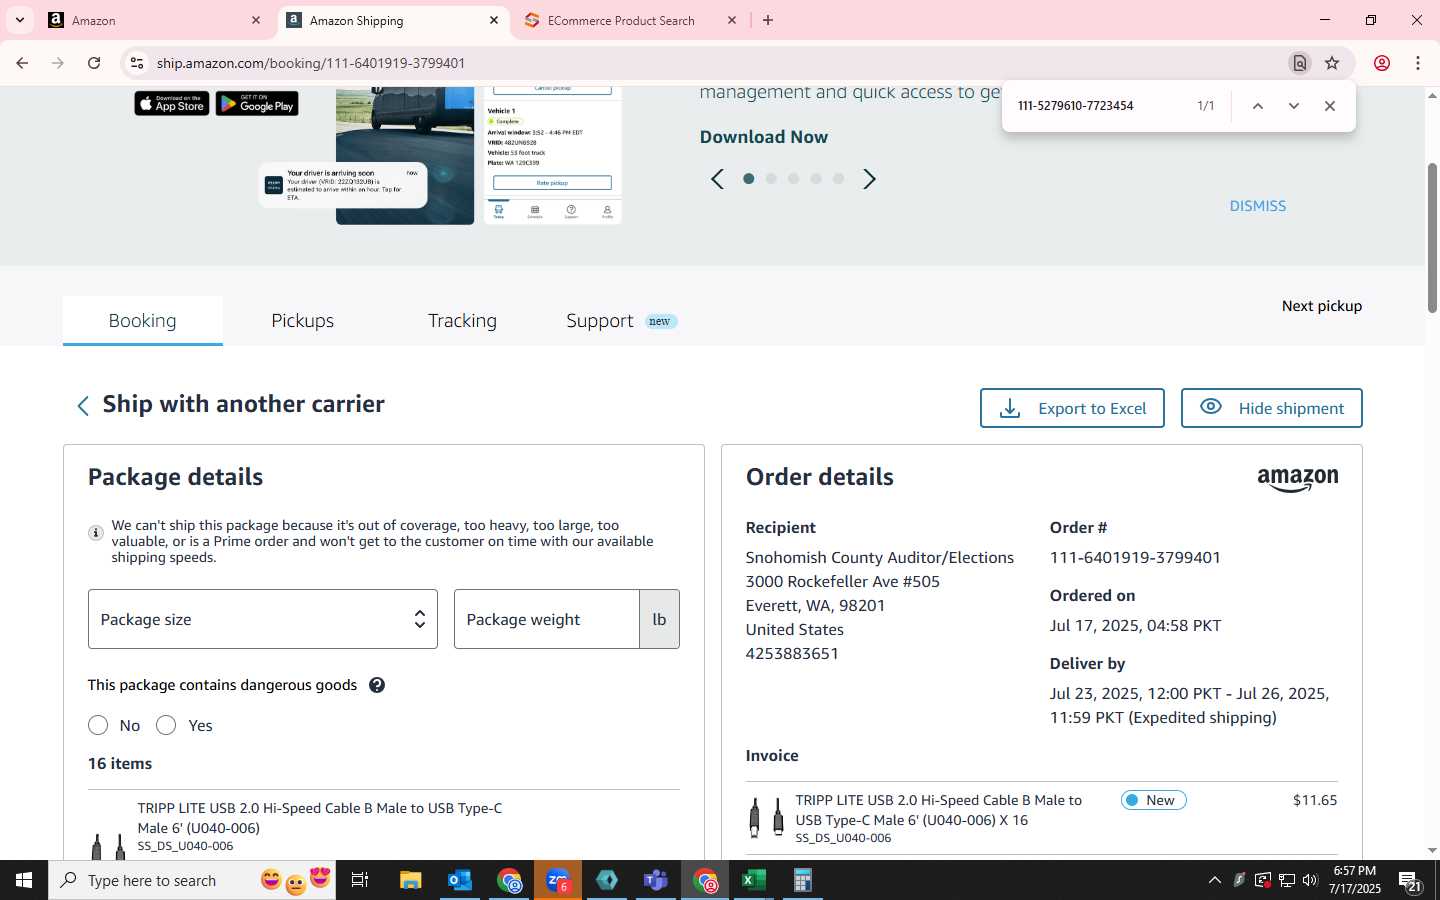The width and height of the screenshot is (1440, 900).
Task: Open Excel from taskbar
Action: (754, 880)
